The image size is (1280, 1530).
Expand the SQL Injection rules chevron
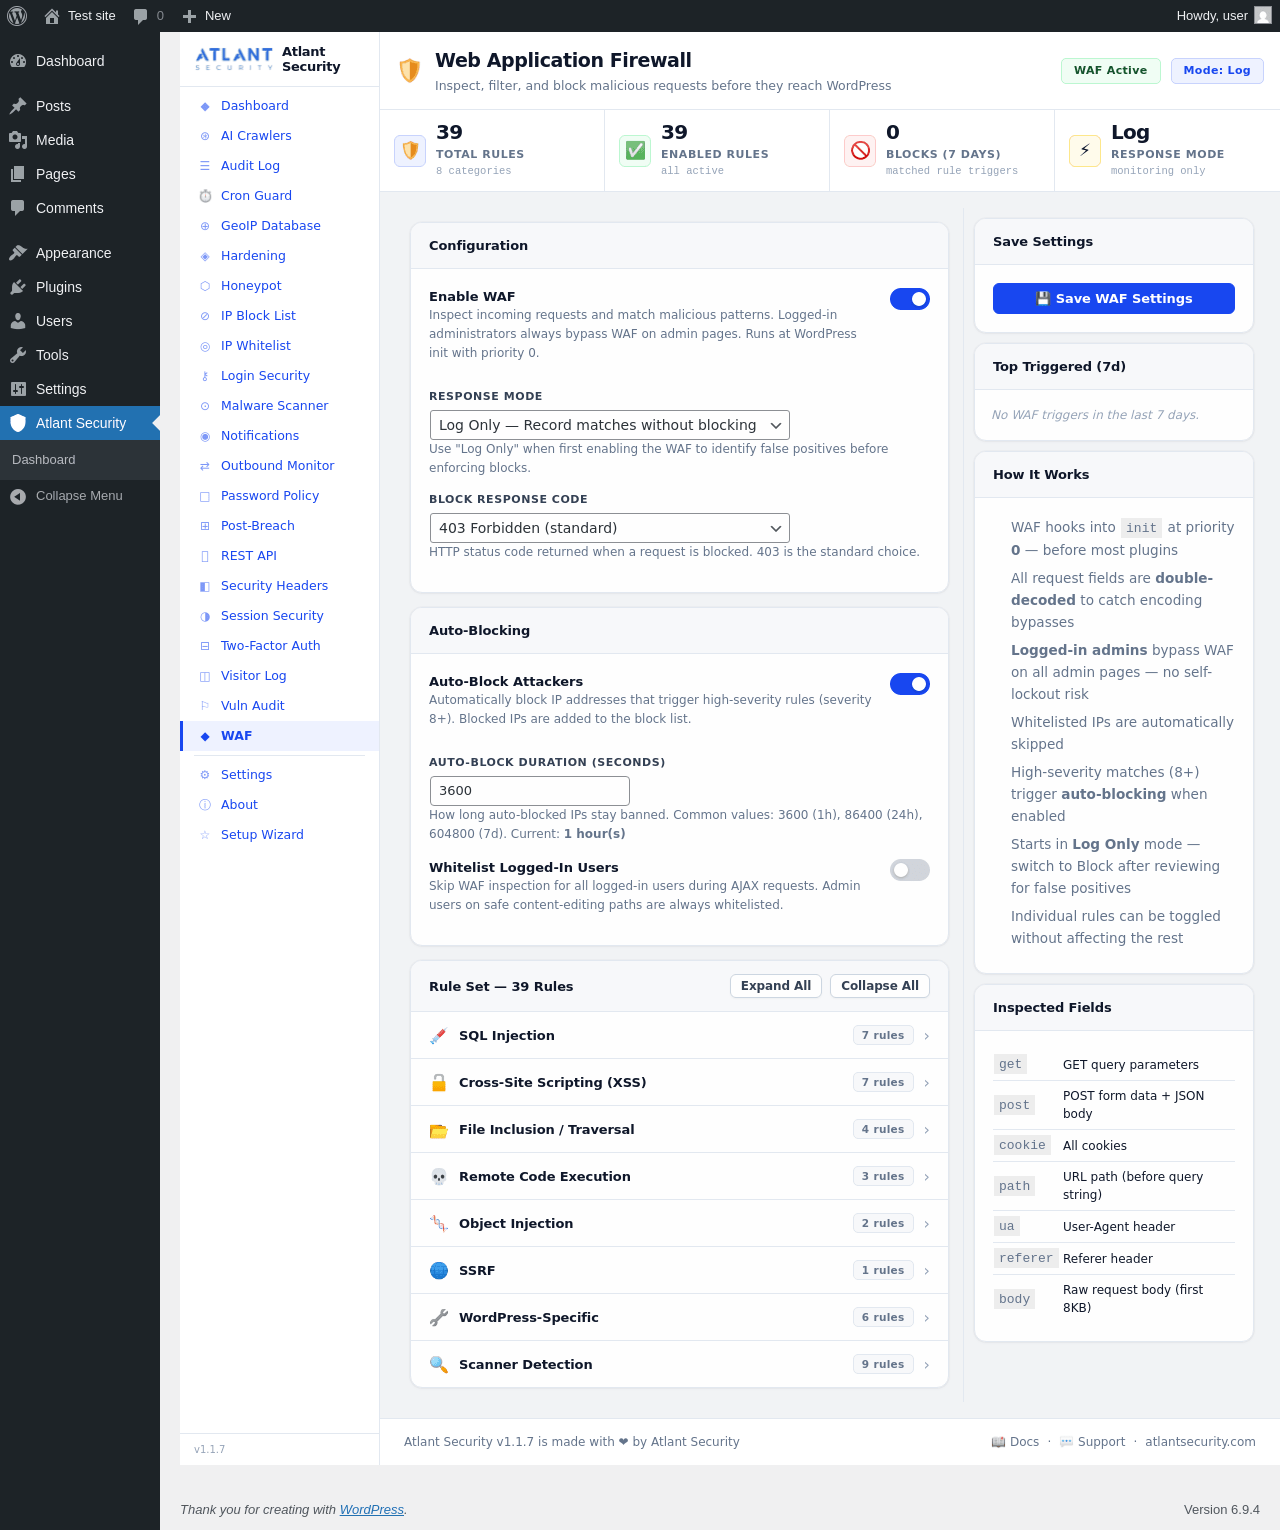tap(927, 1036)
